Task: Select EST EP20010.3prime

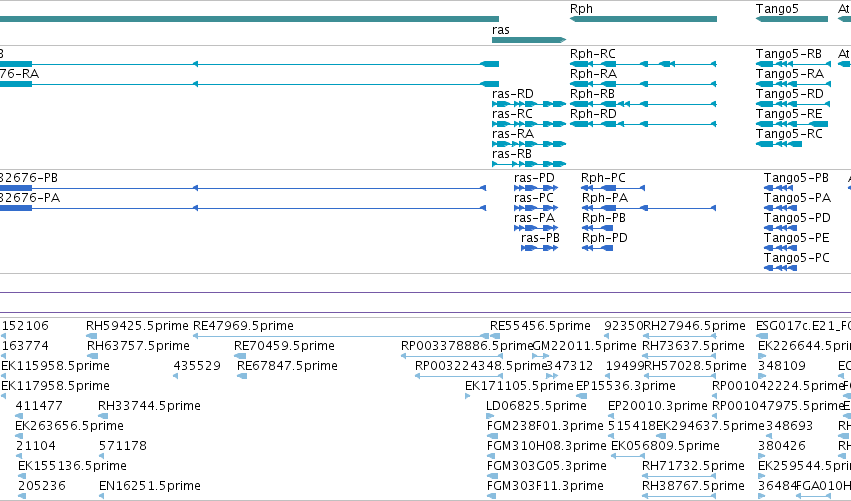Action: (658, 406)
